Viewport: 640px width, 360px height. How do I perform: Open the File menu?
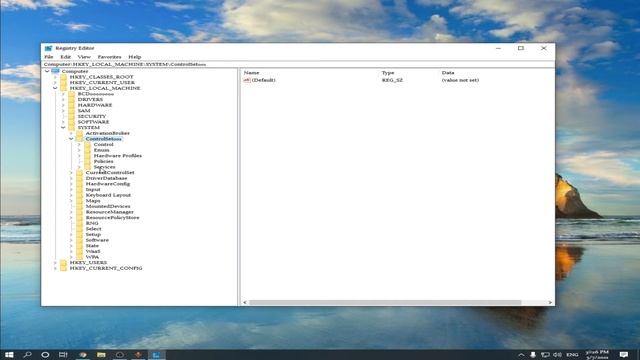(x=49, y=57)
